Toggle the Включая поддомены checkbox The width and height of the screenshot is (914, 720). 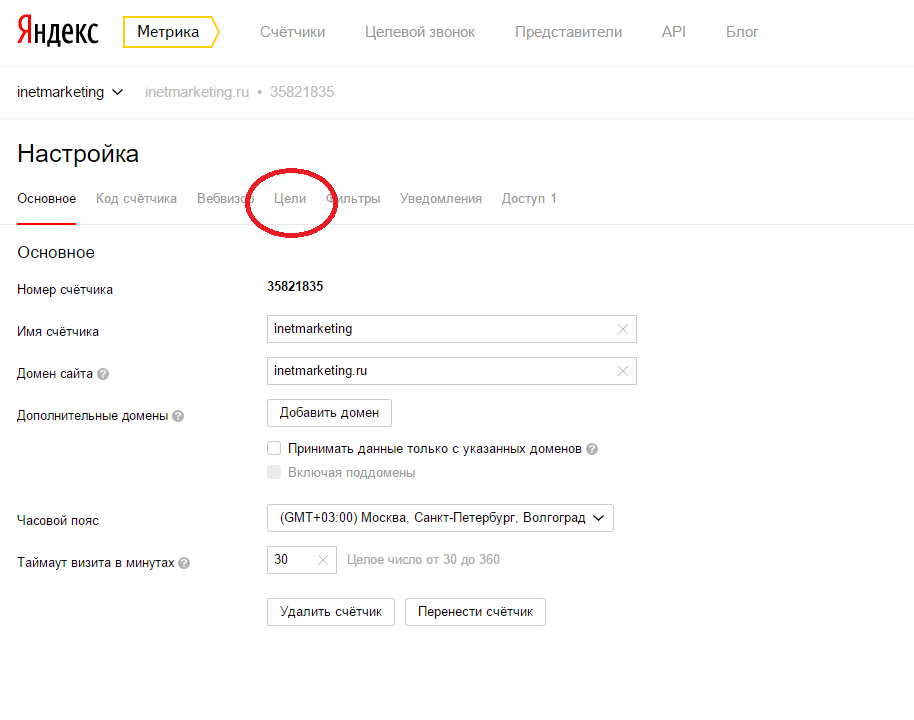[x=274, y=472]
